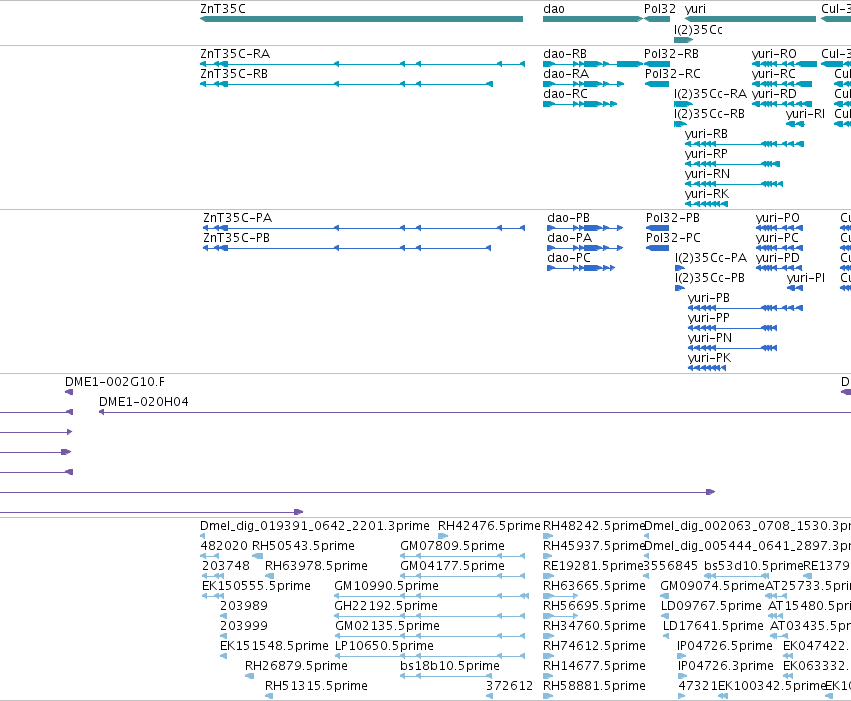Click RH51315.5prime feature
This screenshot has height=701, width=851.
pyautogui.click(x=269, y=697)
